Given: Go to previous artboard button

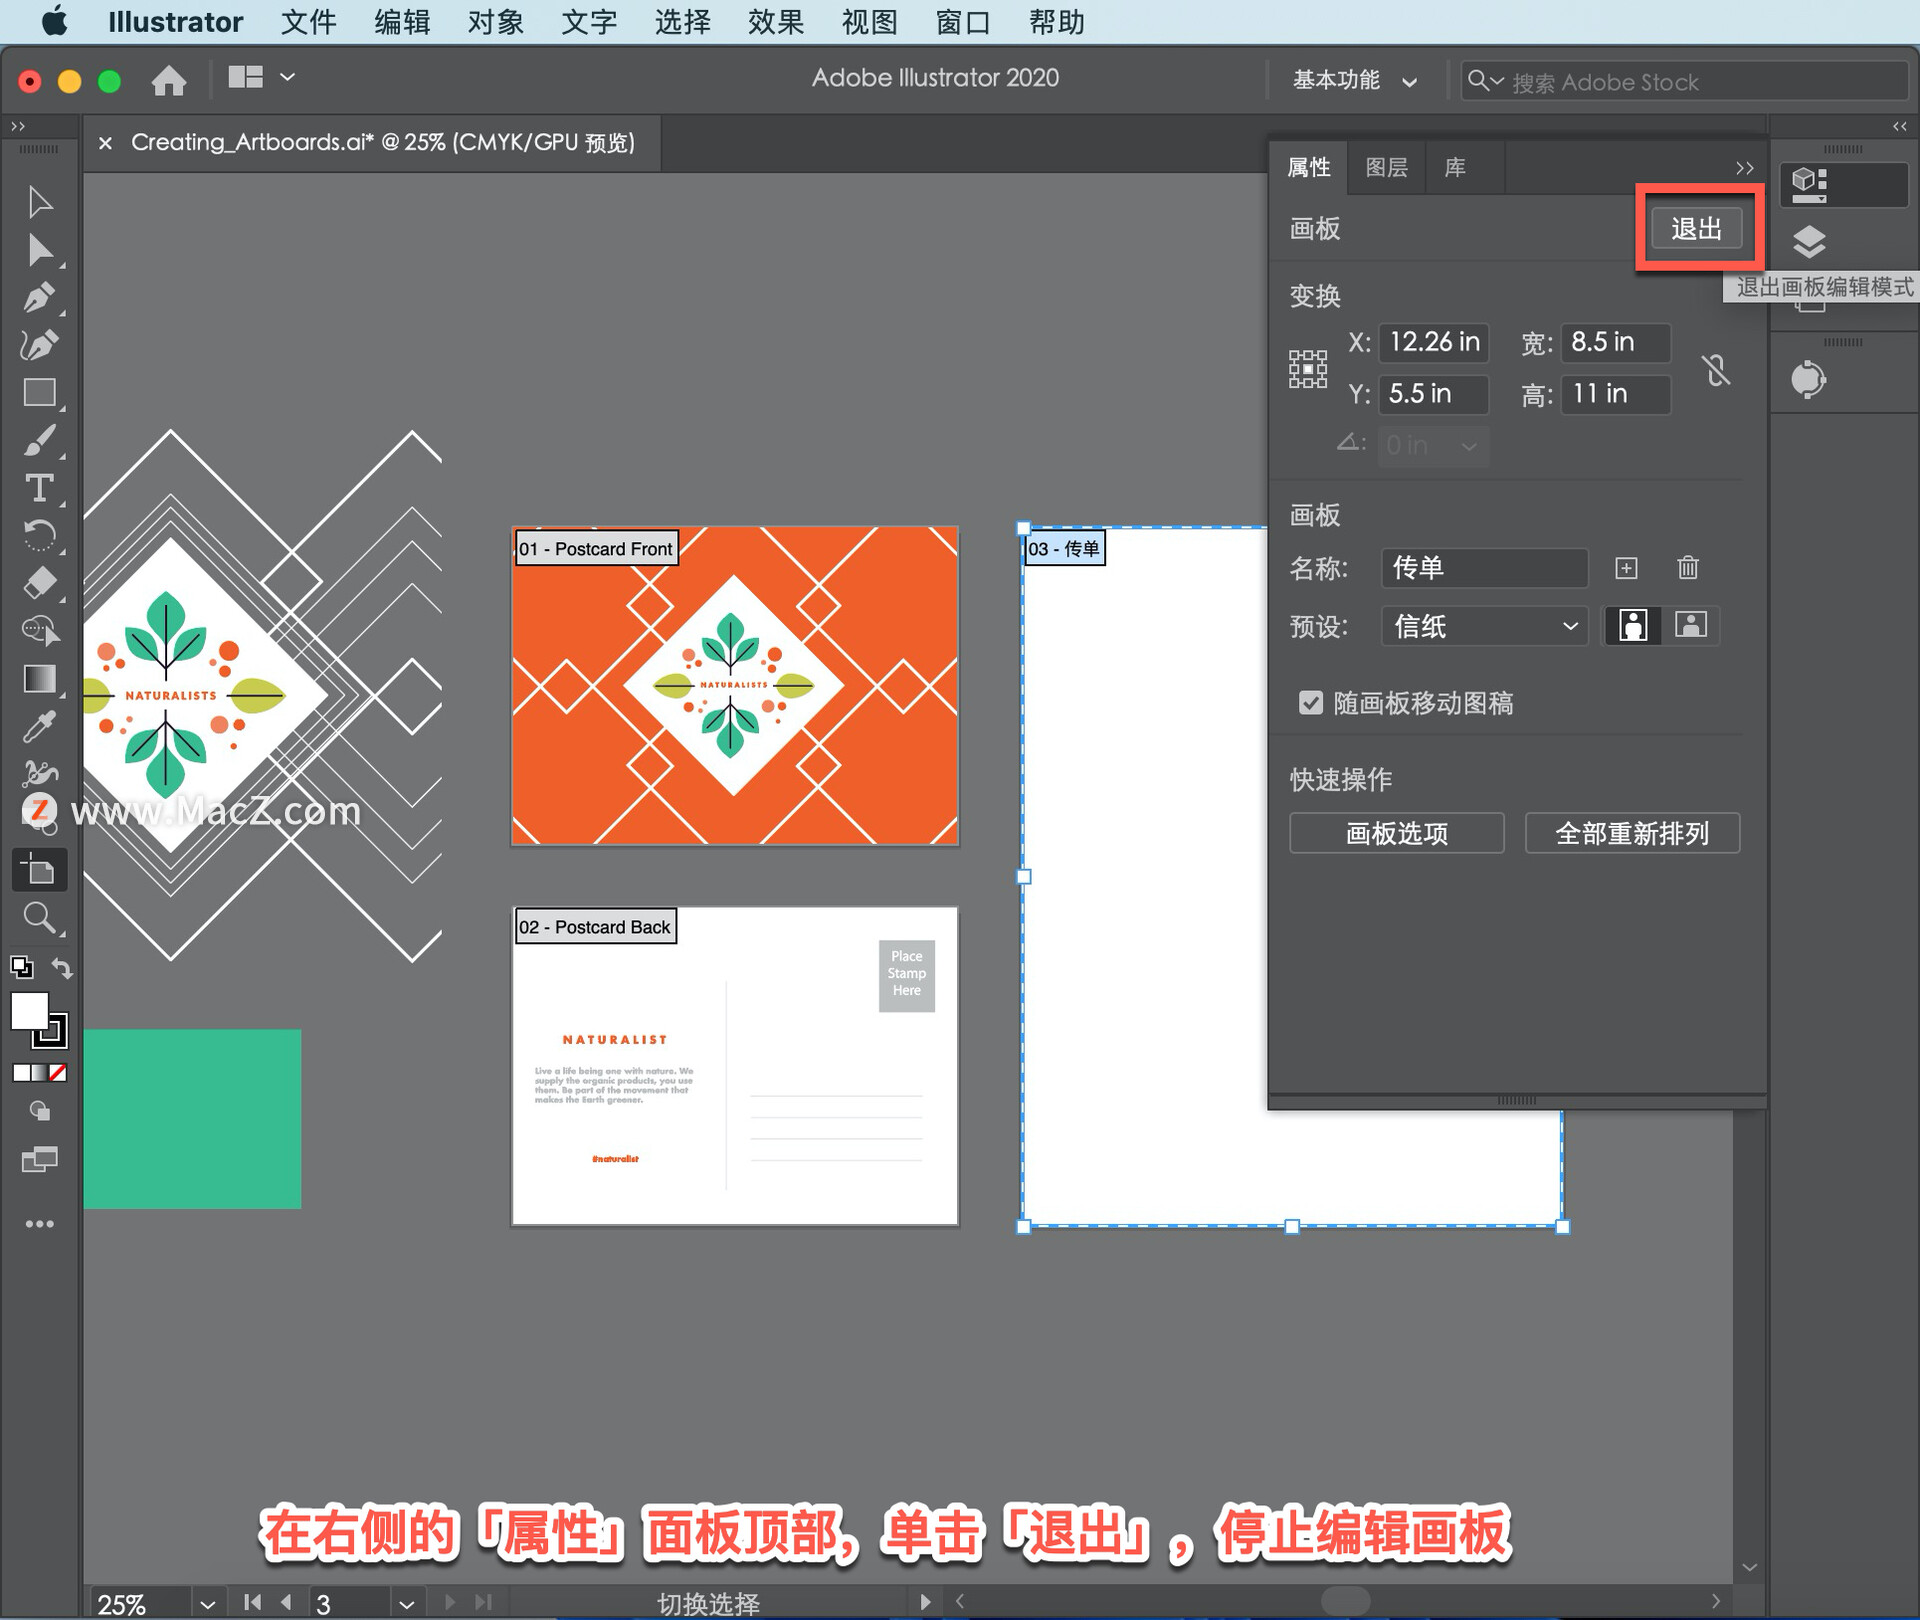Looking at the screenshot, I should 286,1603.
